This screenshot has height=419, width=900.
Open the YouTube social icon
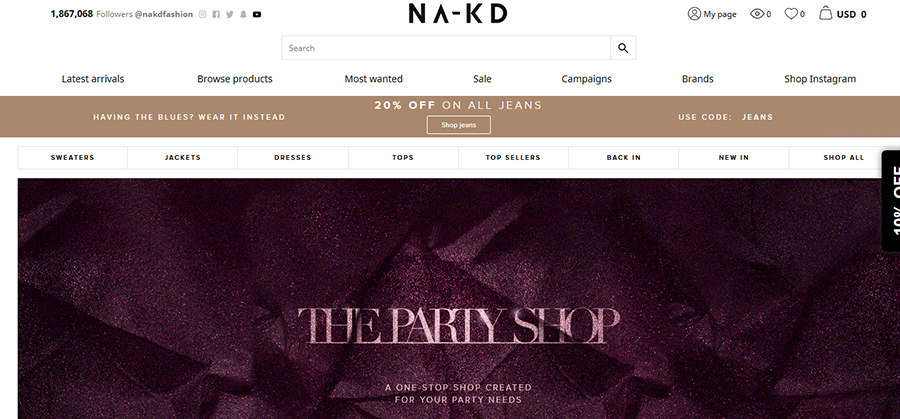point(257,14)
